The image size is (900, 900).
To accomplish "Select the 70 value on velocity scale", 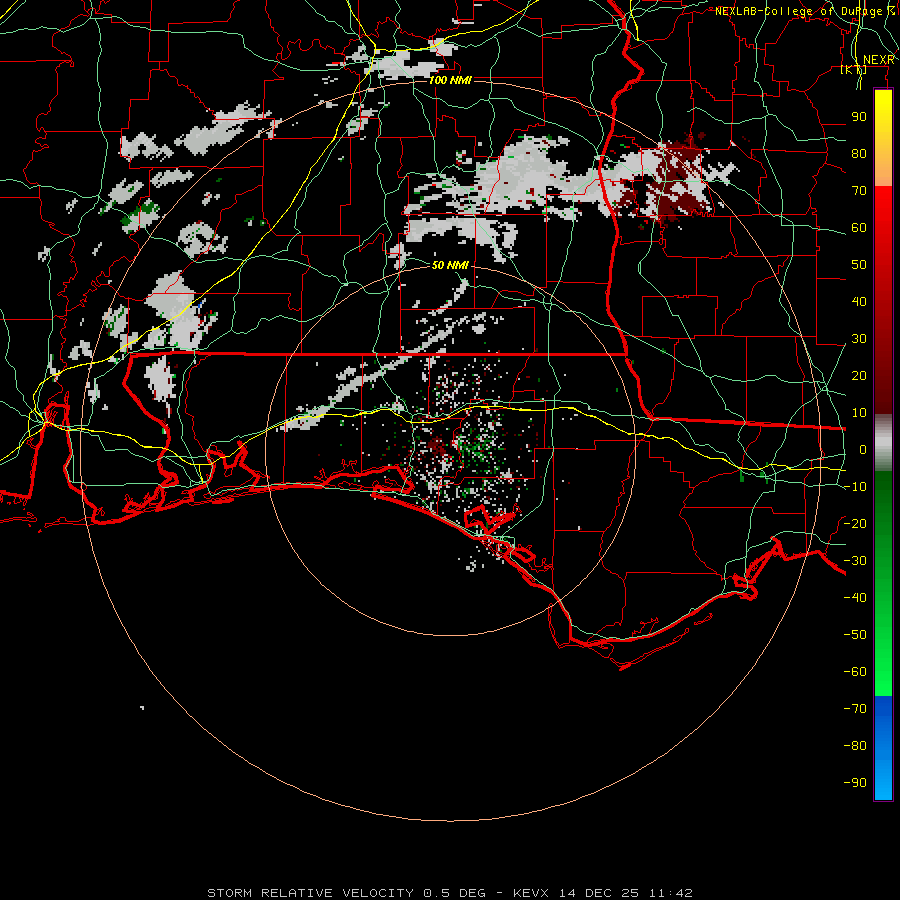I will click(x=859, y=191).
